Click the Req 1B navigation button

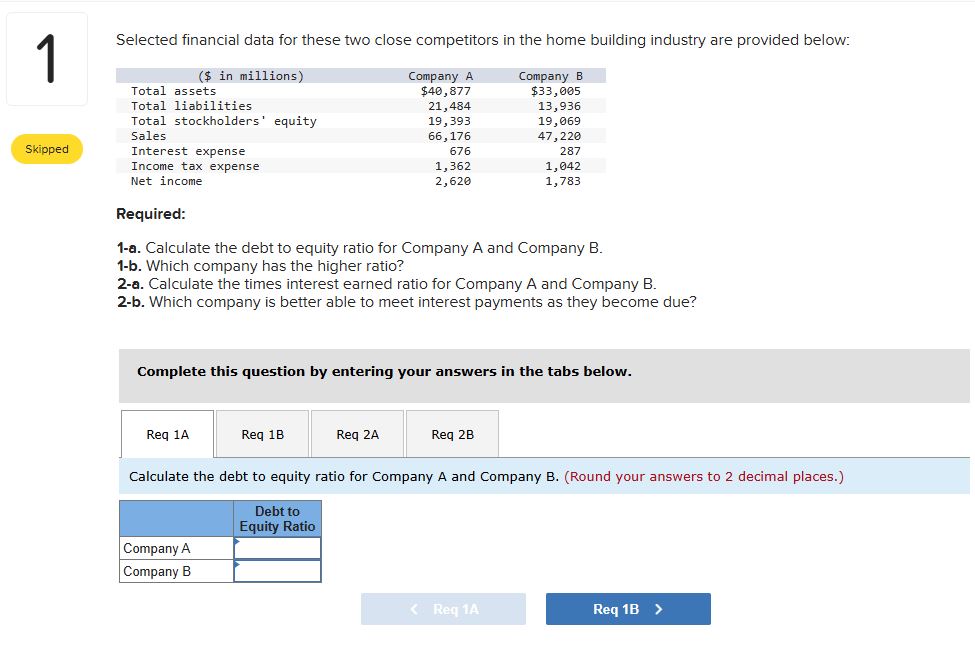628,608
